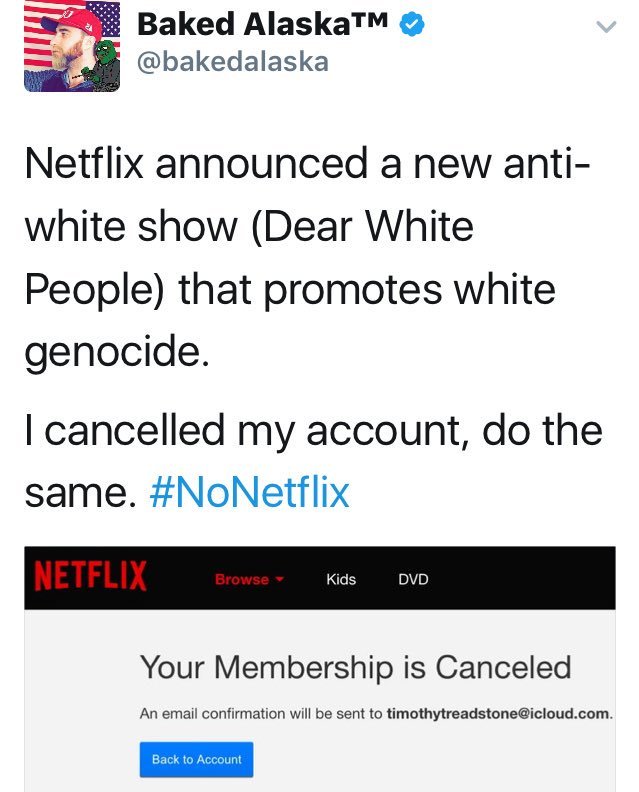
Task: Click the @bakedalaska handle
Action: coord(232,62)
